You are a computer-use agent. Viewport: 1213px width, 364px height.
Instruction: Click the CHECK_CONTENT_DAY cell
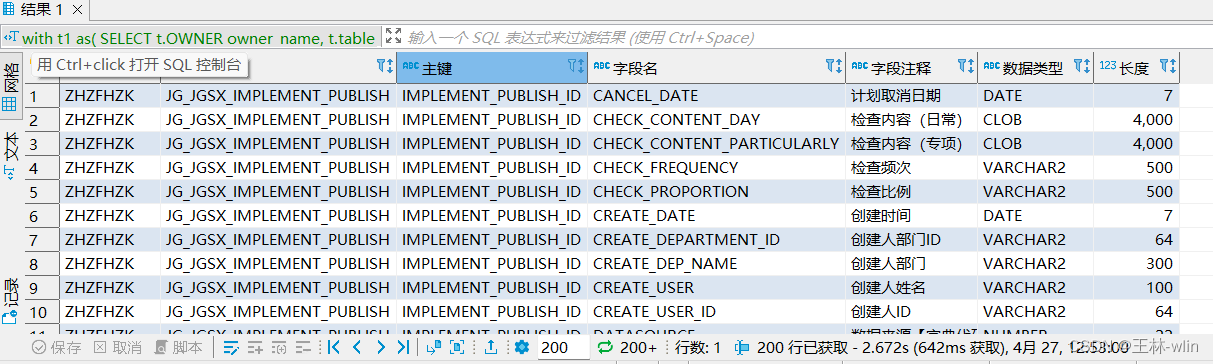(716, 120)
